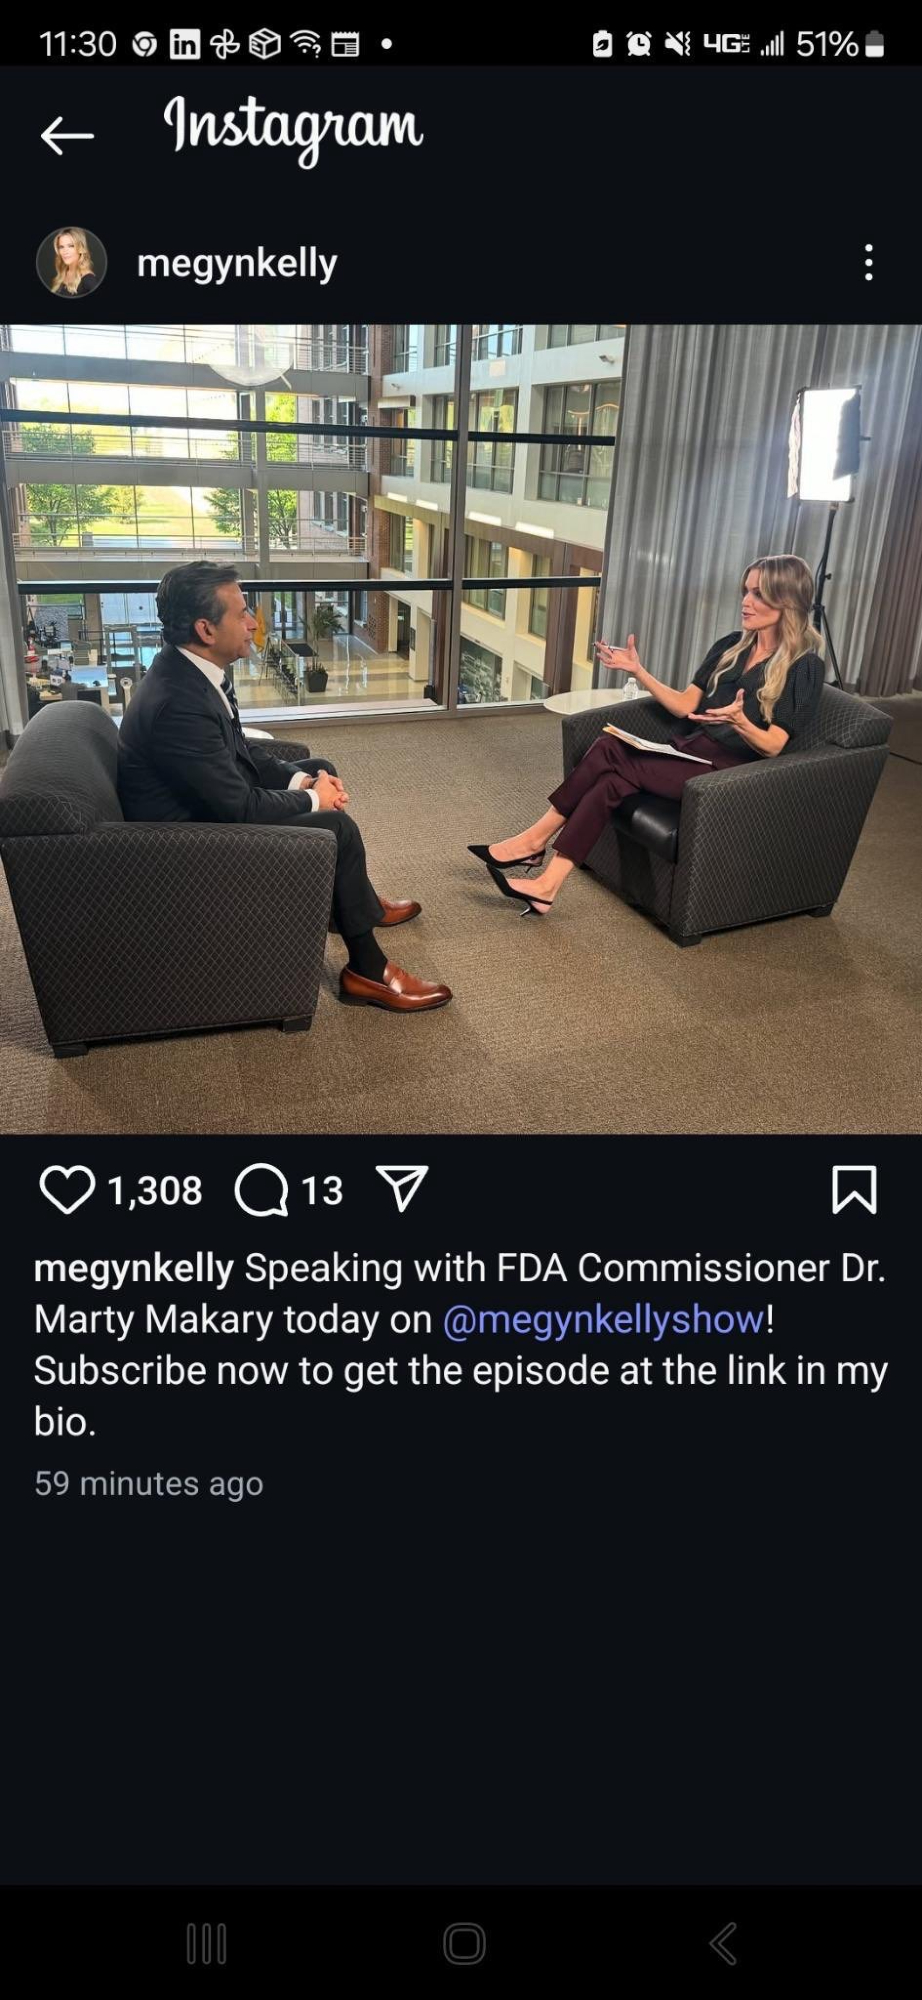Open megynkelly profile picture
Viewport: 922px width, 2000px height.
click(x=71, y=262)
